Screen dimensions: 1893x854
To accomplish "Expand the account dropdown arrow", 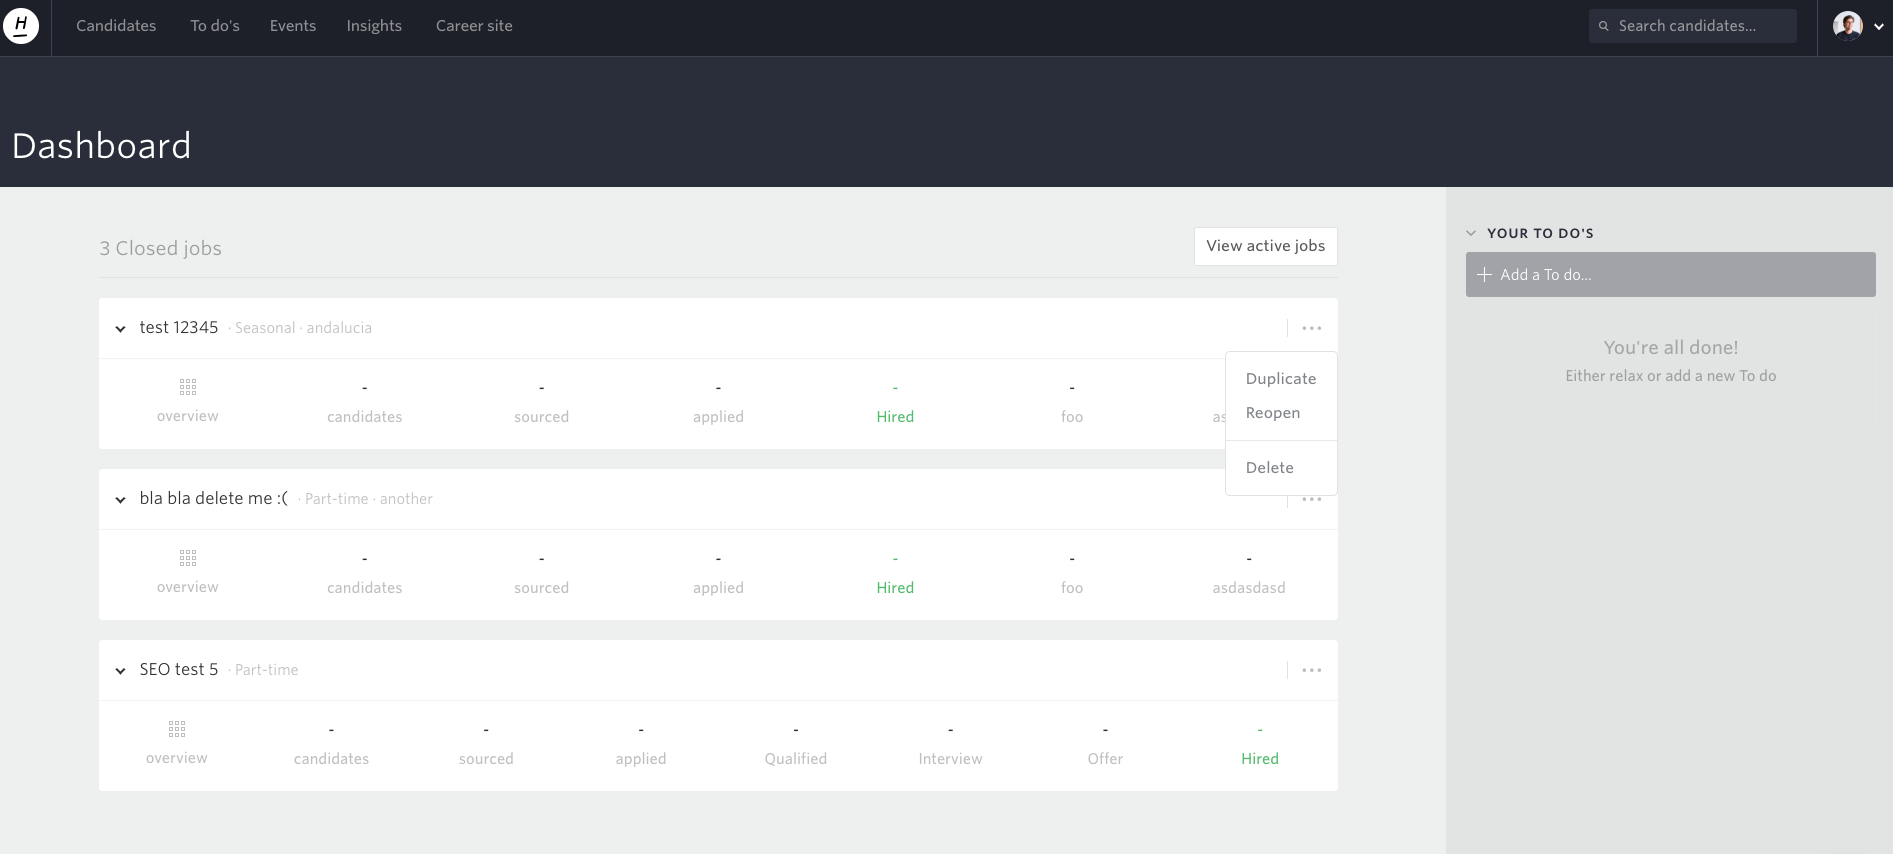I will point(1879,27).
